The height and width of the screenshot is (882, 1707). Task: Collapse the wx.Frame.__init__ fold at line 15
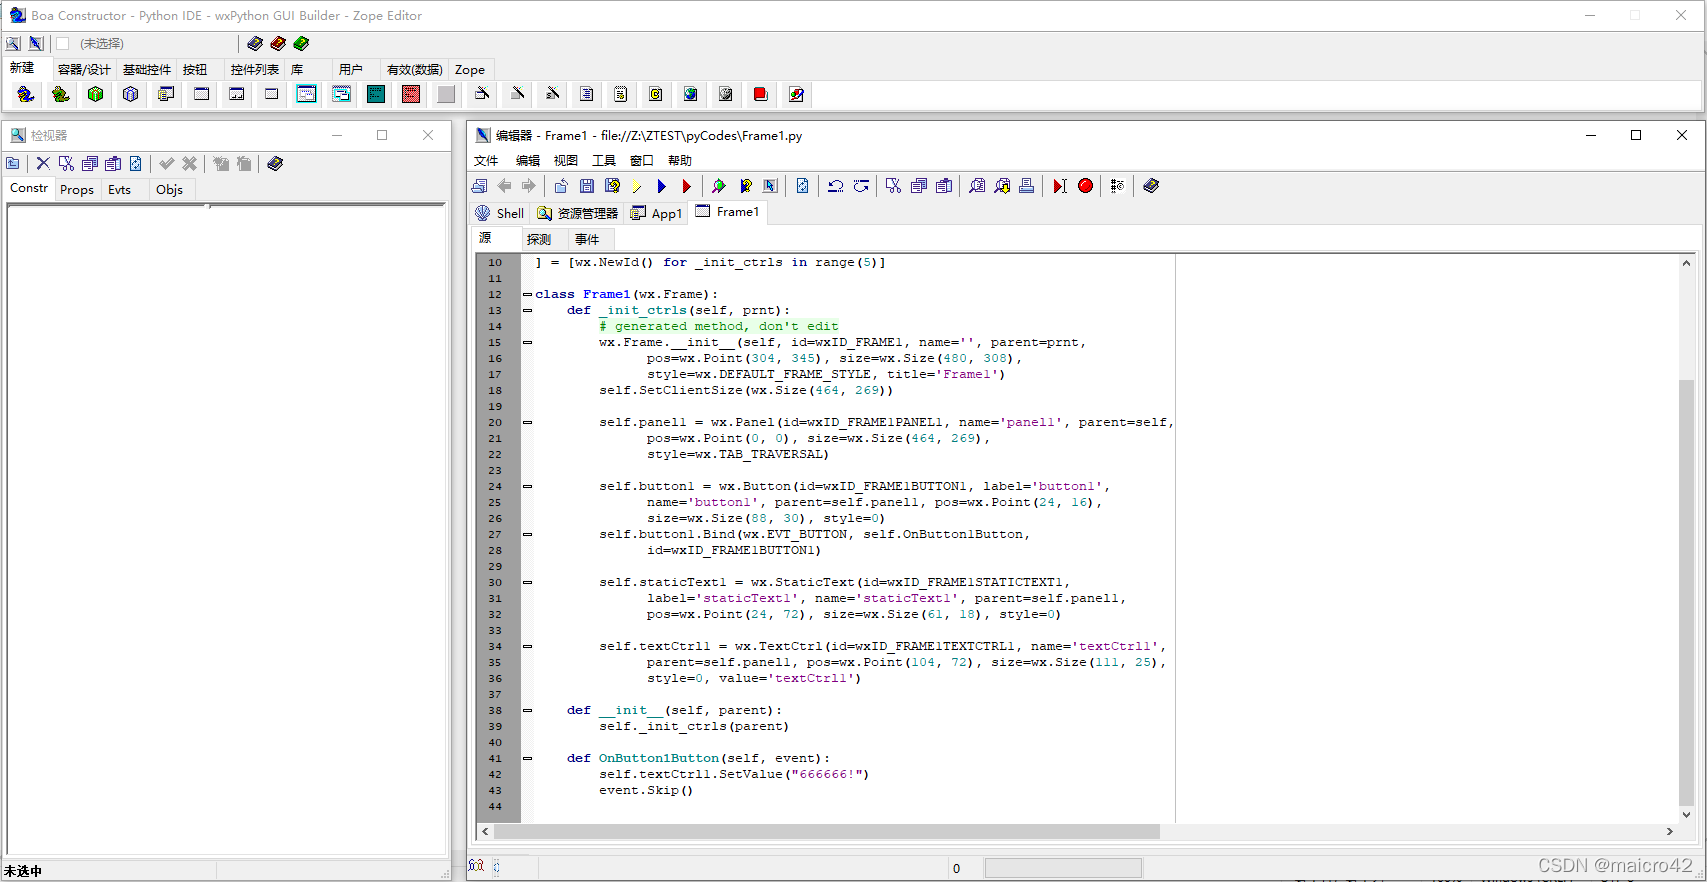pos(527,342)
